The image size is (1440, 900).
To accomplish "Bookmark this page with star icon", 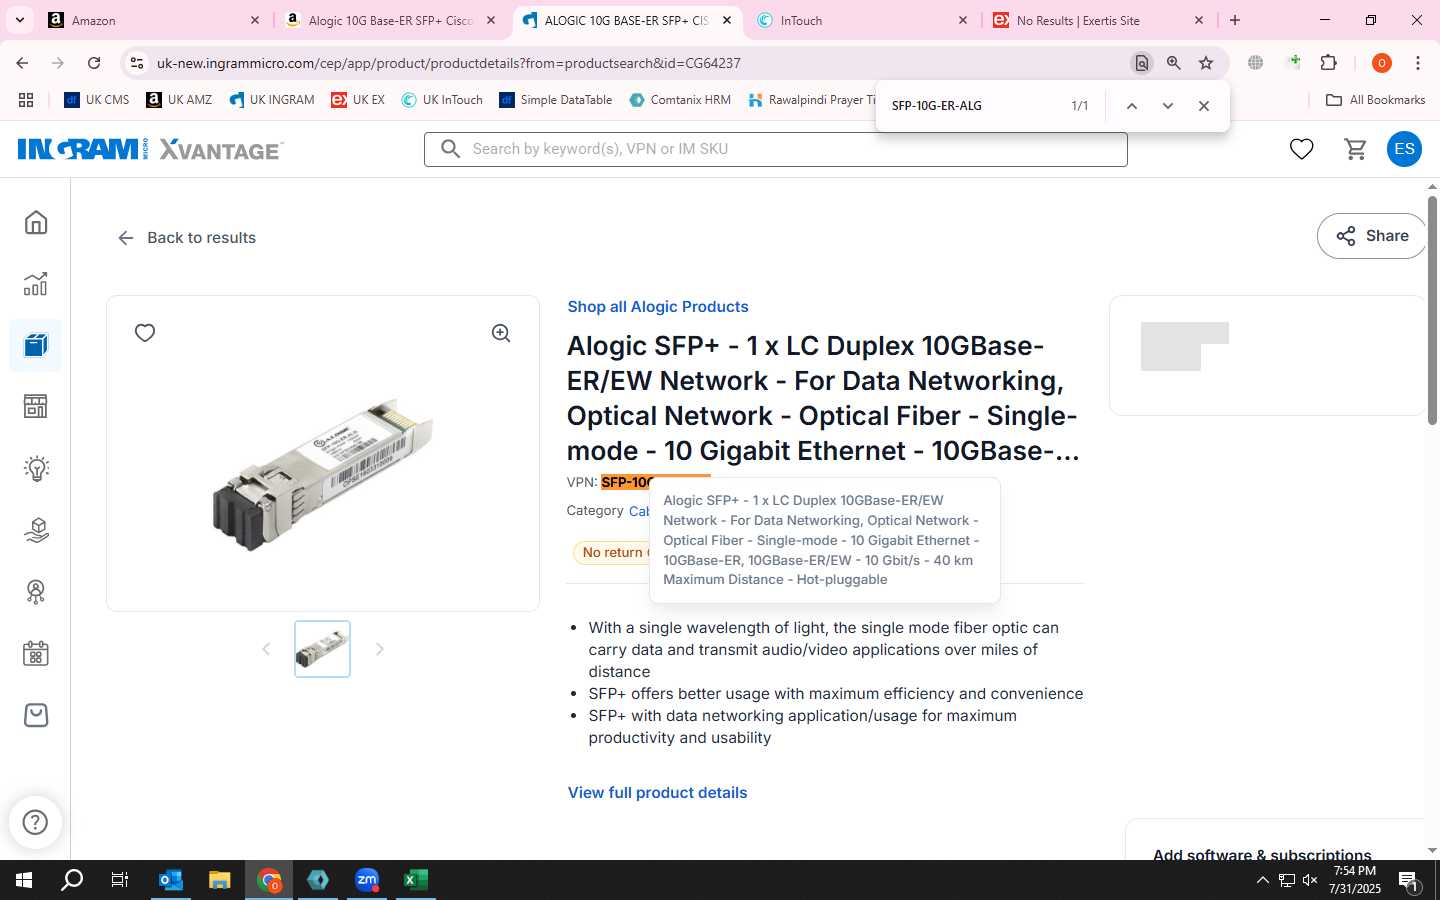I will click(x=1206, y=63).
